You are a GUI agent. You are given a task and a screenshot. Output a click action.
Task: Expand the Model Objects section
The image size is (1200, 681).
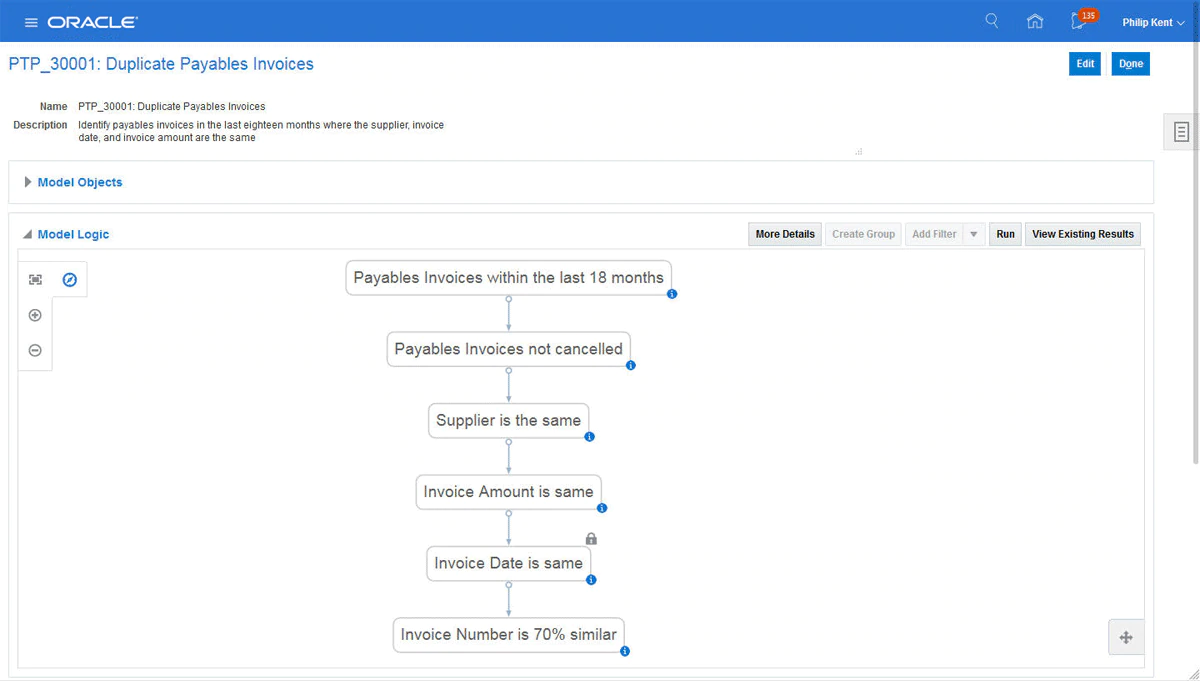click(x=28, y=182)
